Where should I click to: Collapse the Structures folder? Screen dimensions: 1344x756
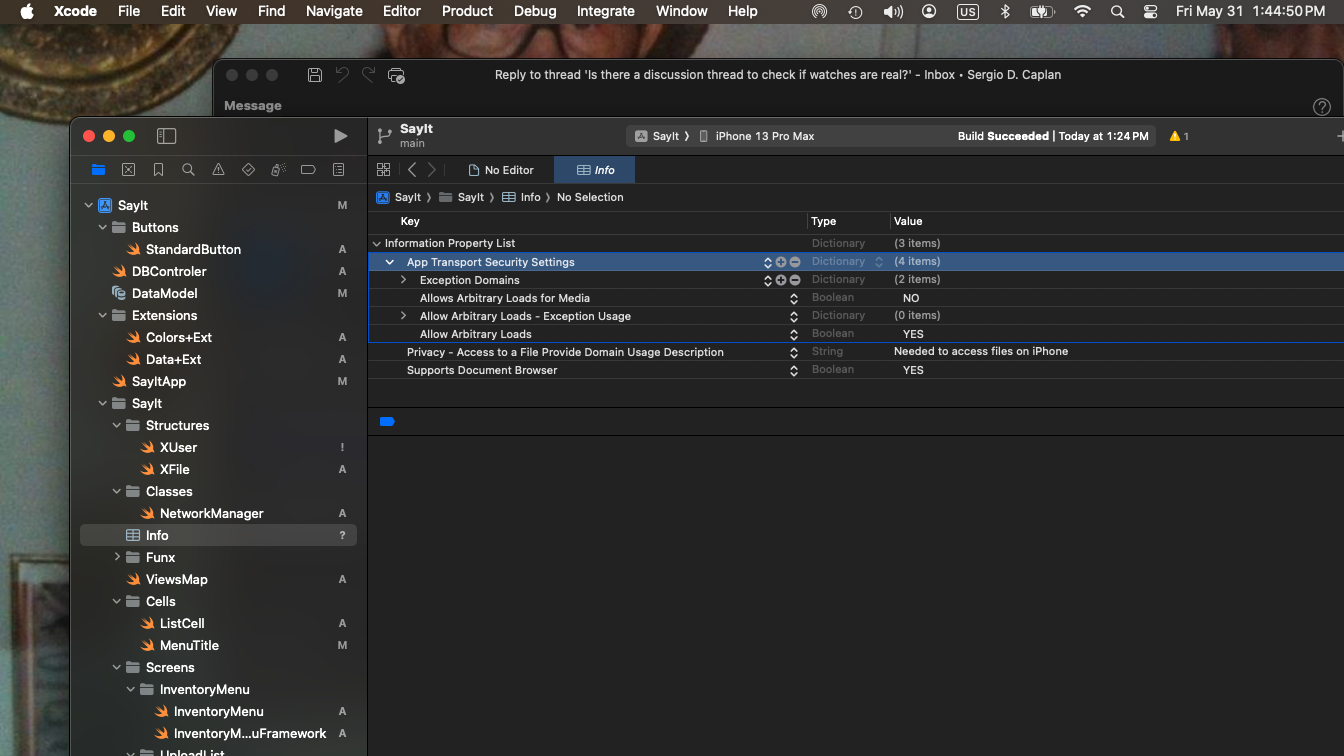point(117,426)
